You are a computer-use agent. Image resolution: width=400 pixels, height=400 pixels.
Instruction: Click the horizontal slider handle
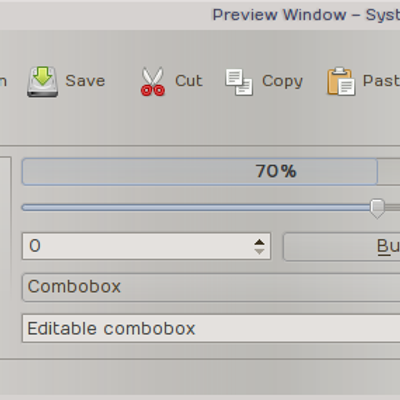coord(377,209)
